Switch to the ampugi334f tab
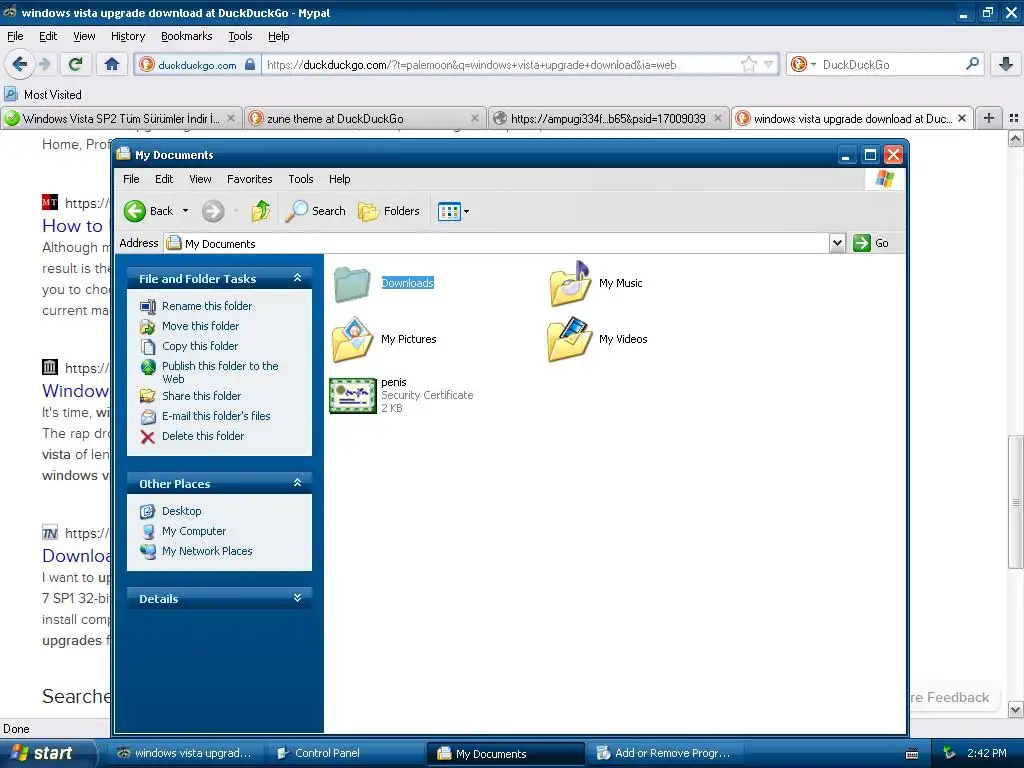This screenshot has width=1024, height=768. tap(608, 119)
